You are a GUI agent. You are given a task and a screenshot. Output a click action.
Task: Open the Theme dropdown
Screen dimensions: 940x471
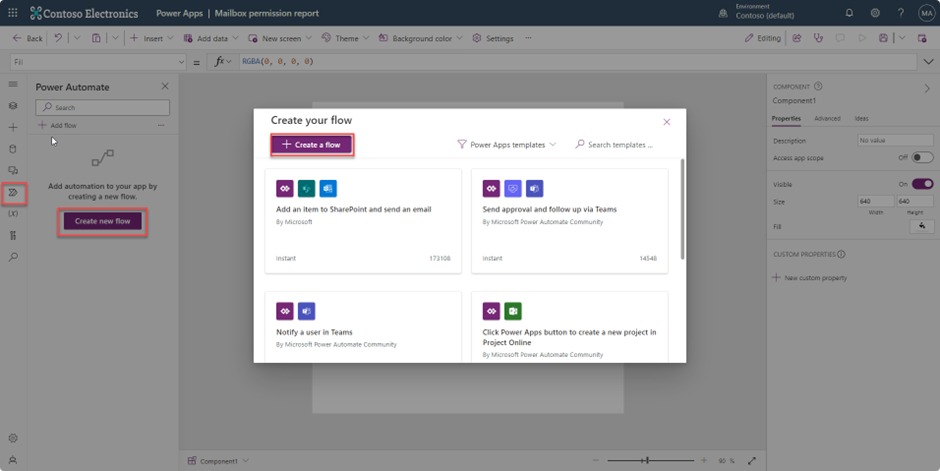(345, 38)
